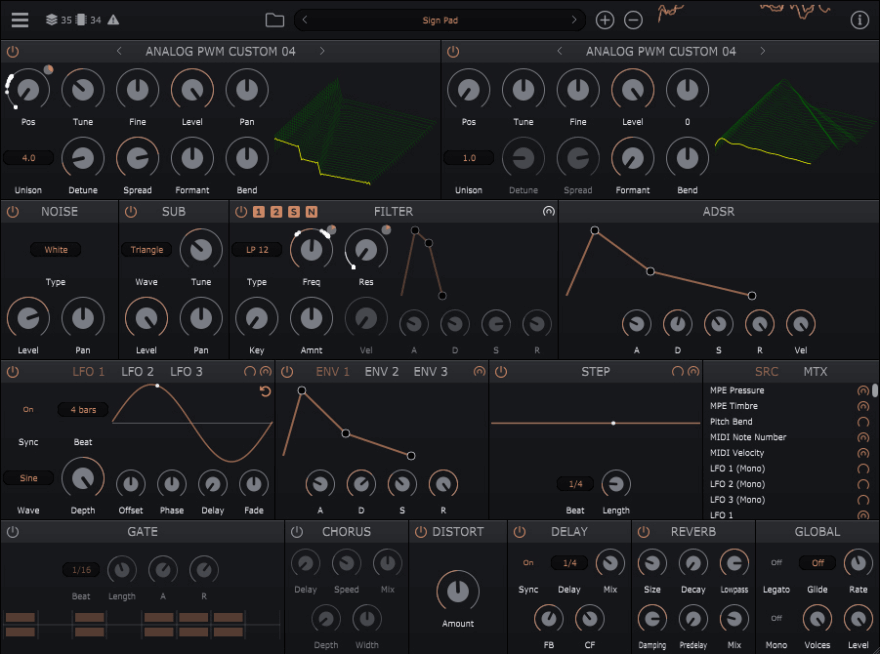
Task: Click the modulation assign icon in the Filter header
Action: click(548, 211)
